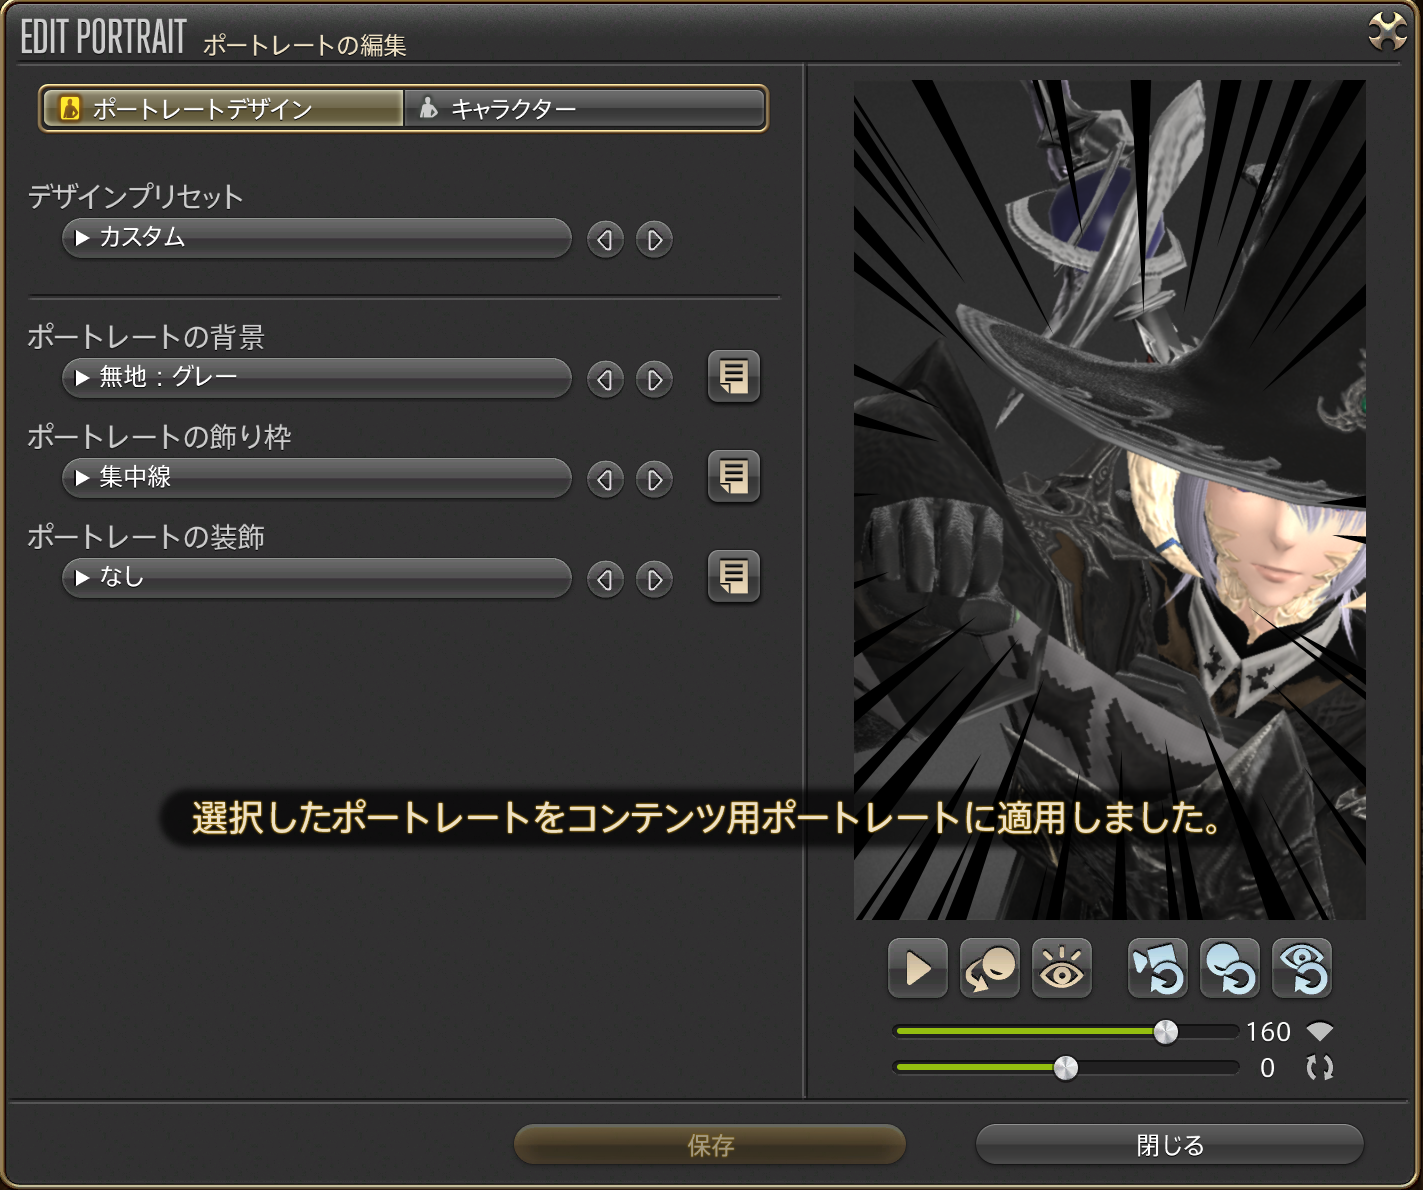This screenshot has height=1190, width=1423.
Task: Select the ポートレートデザイン tab
Action: coord(222,108)
